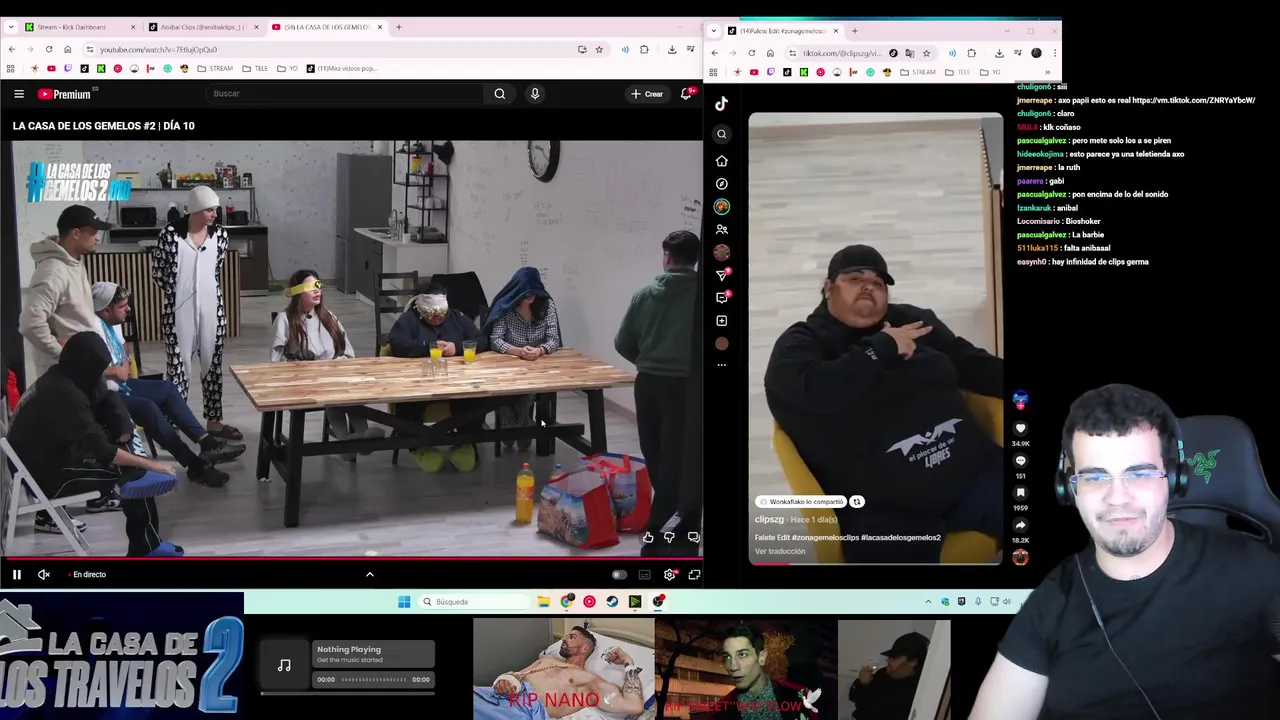Toggle subtitles in YouTube player
This screenshot has width=1280, height=720.
[644, 574]
